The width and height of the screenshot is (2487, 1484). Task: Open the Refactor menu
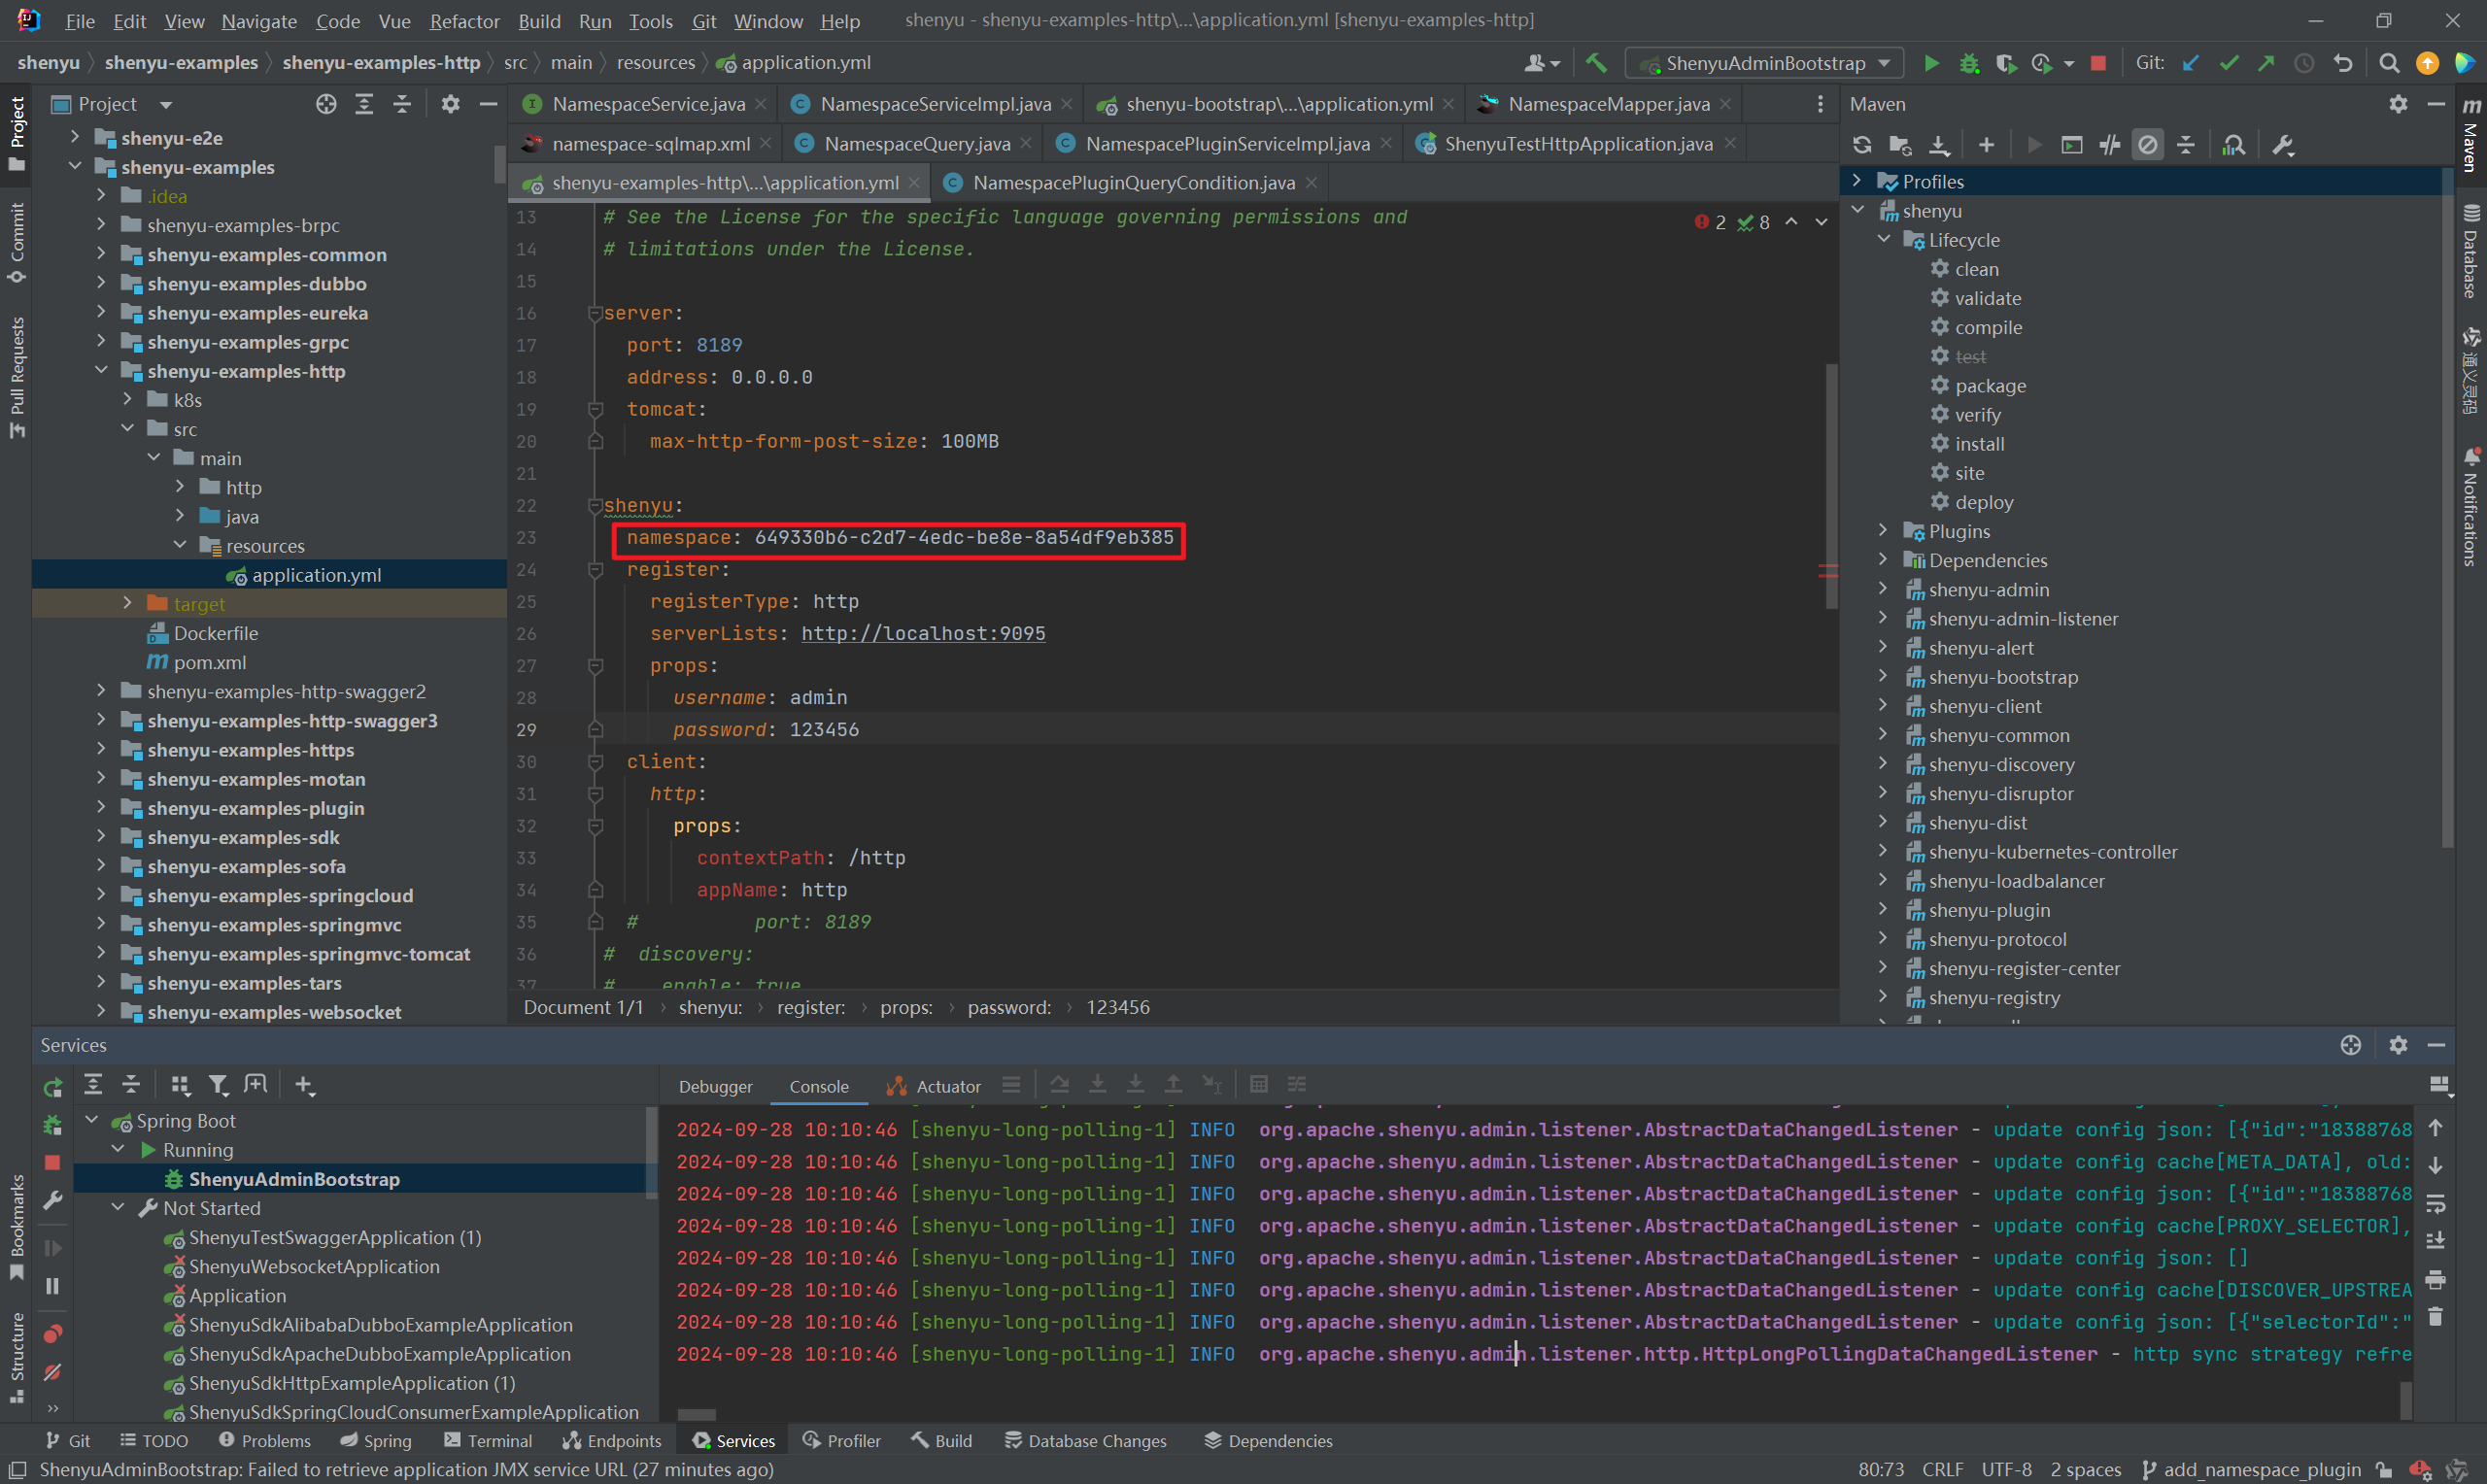coord(464,21)
